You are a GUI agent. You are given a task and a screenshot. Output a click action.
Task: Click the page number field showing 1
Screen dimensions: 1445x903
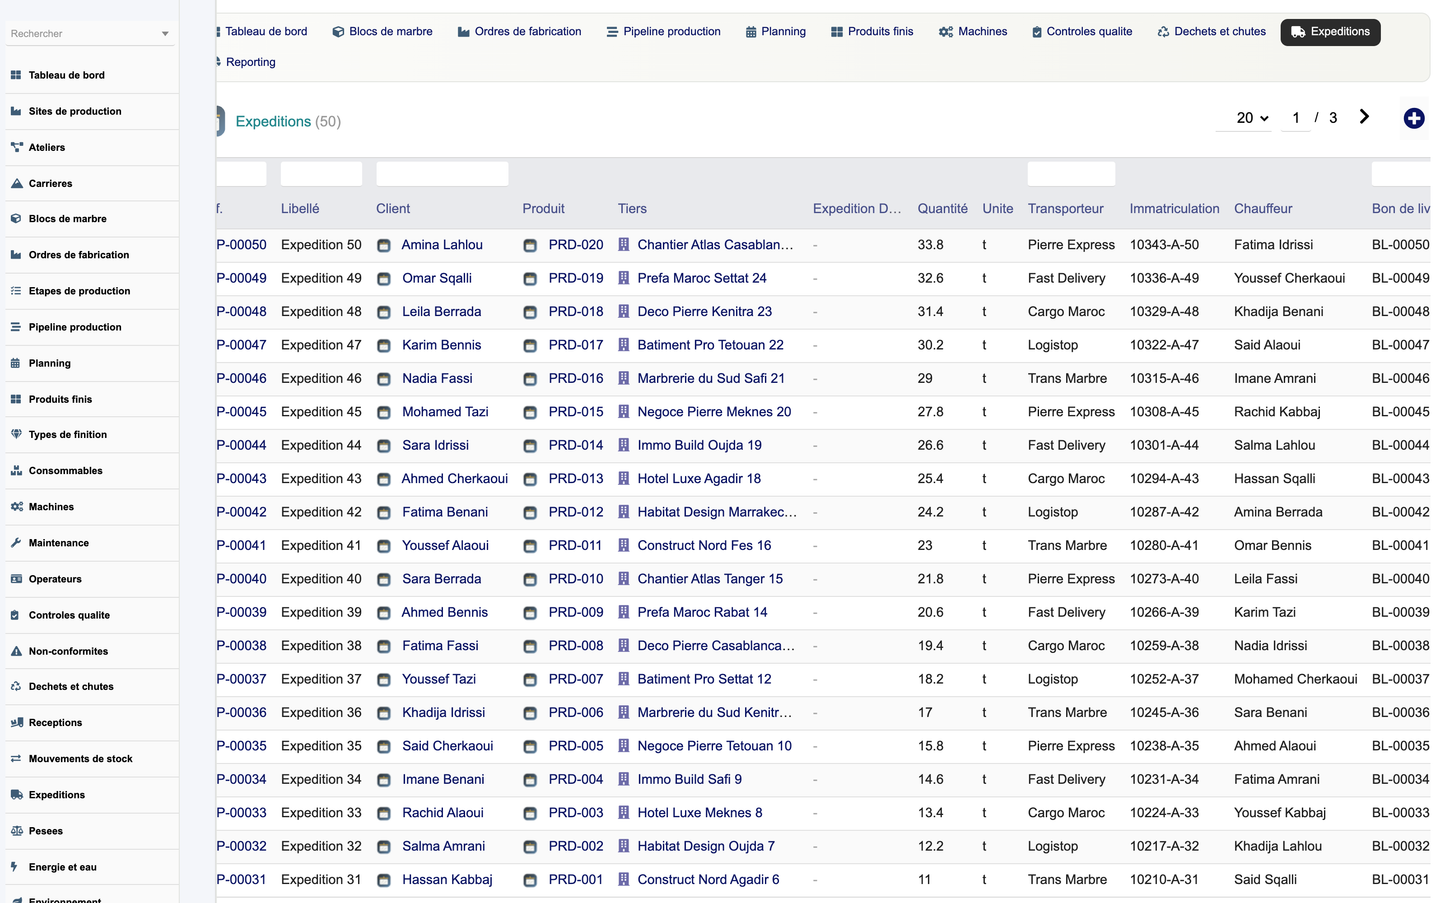click(x=1296, y=118)
